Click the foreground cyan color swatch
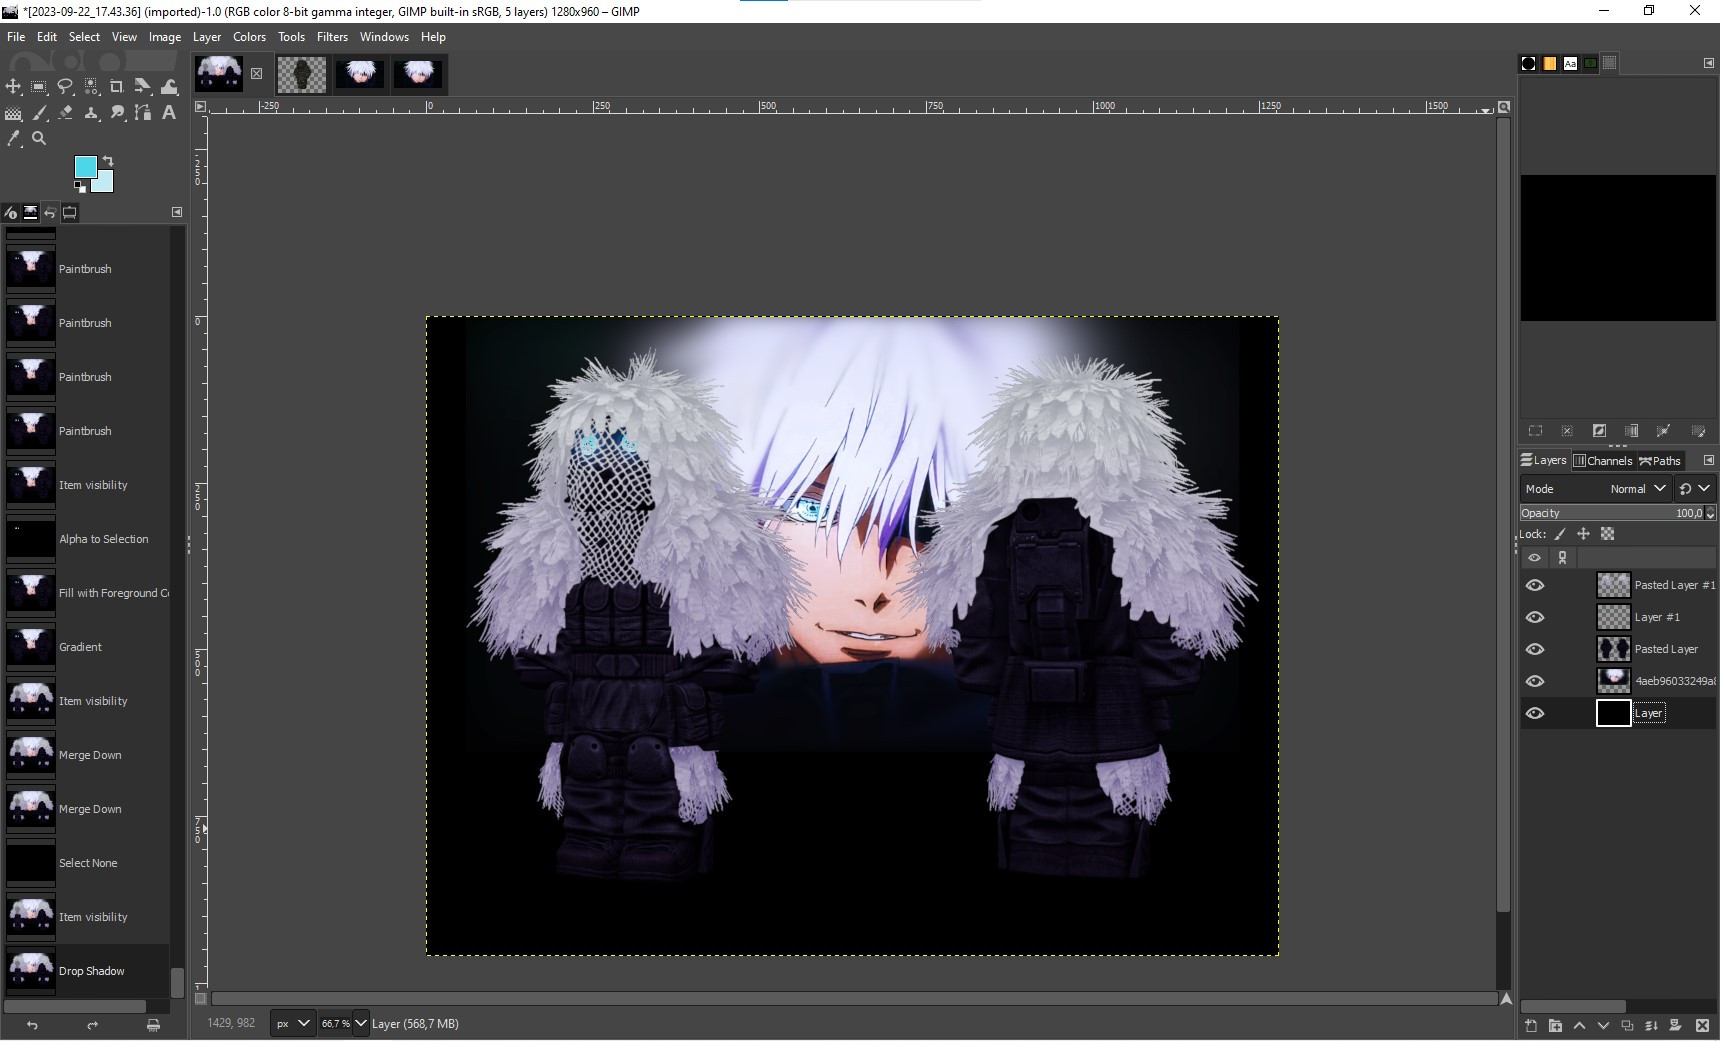Screen dimensions: 1720x1041 tap(85, 166)
